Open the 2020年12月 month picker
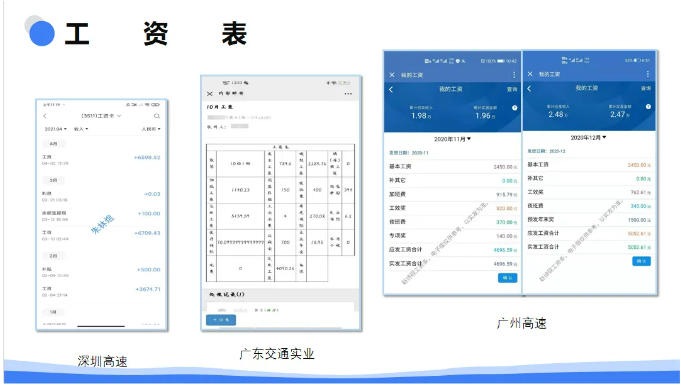Screen dimensions: 681x385 tap(588, 137)
